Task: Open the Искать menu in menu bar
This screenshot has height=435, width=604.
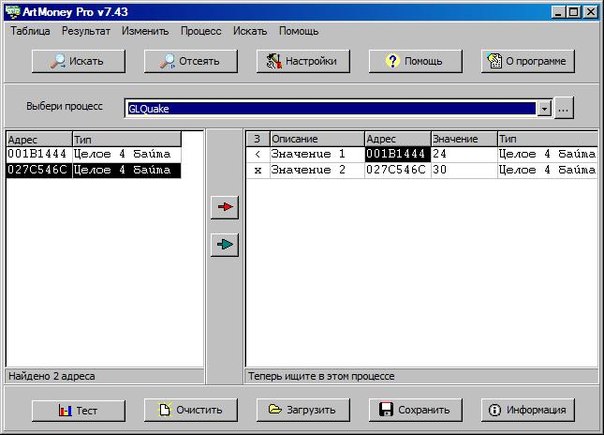Action: tap(250, 31)
